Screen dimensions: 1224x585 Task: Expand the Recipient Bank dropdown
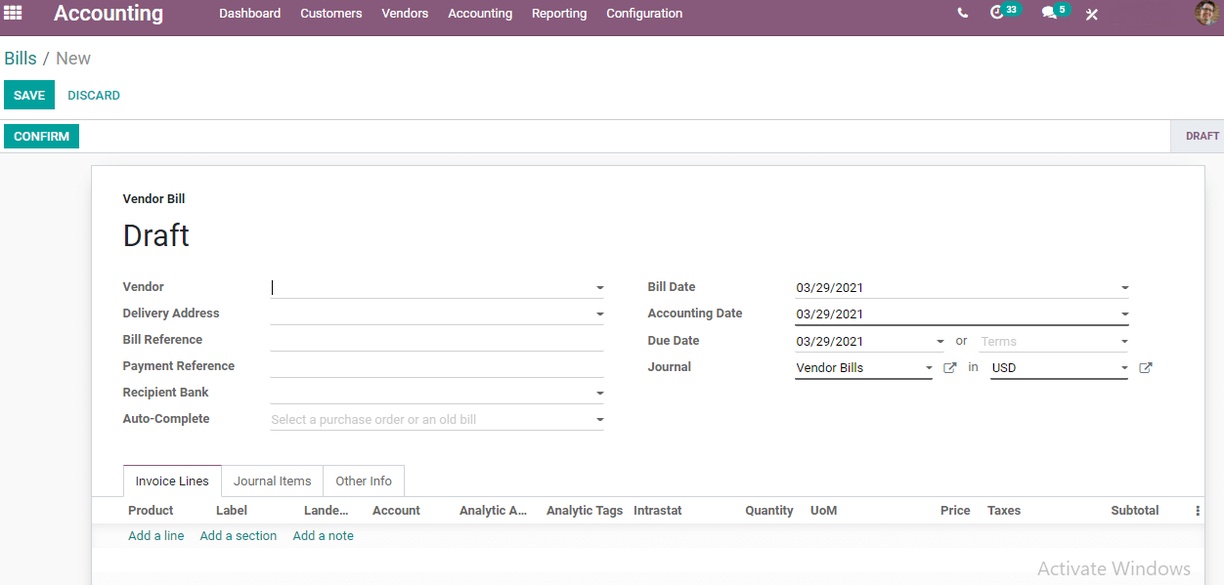point(600,394)
